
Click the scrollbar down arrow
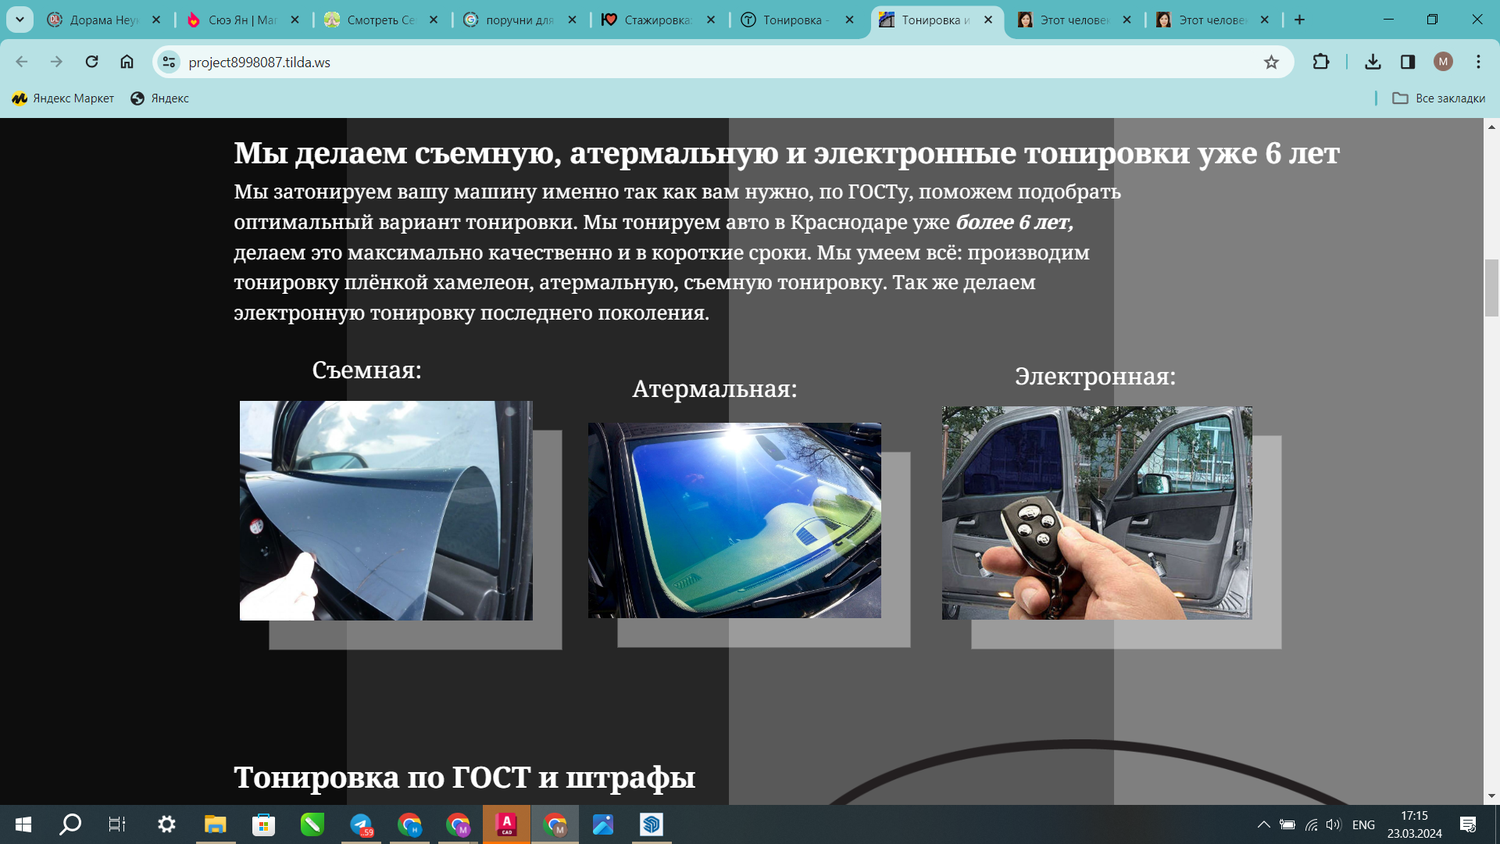point(1491,796)
